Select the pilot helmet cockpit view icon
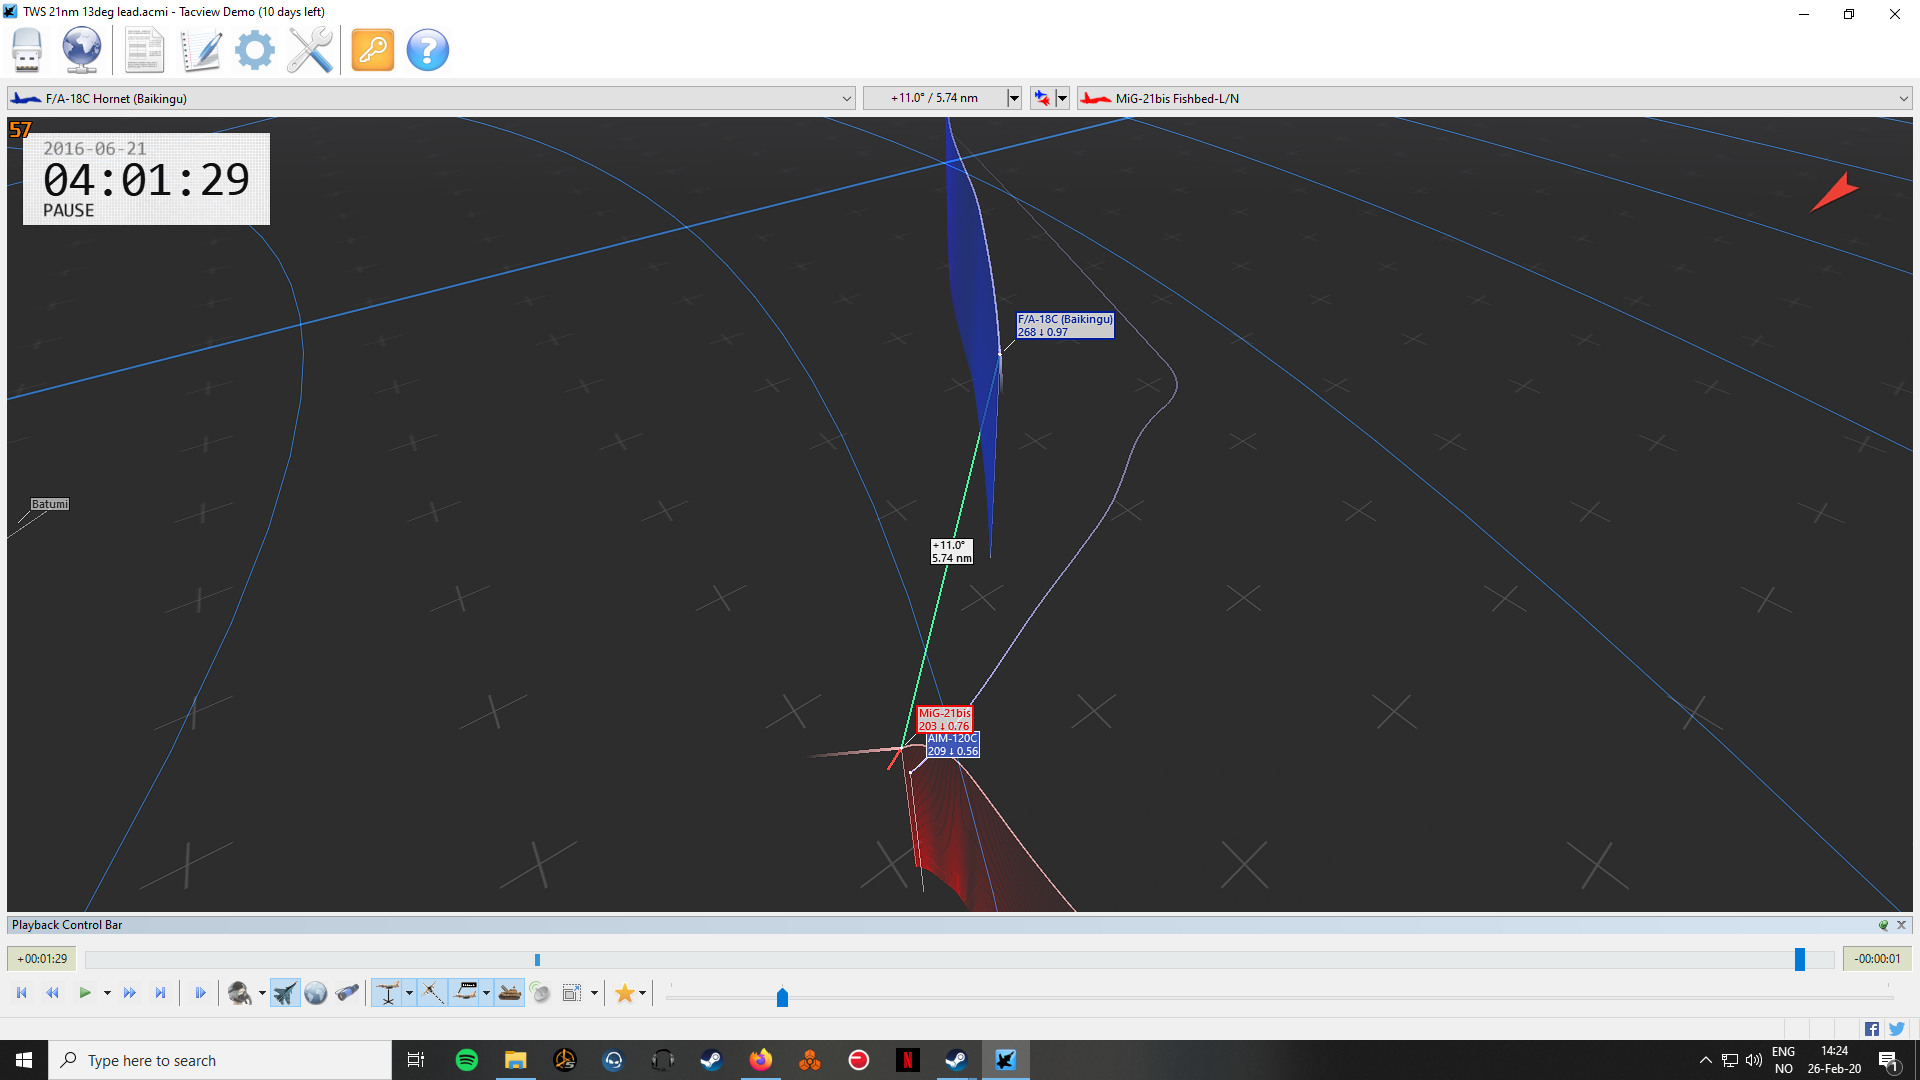1920x1080 pixels. click(x=240, y=993)
